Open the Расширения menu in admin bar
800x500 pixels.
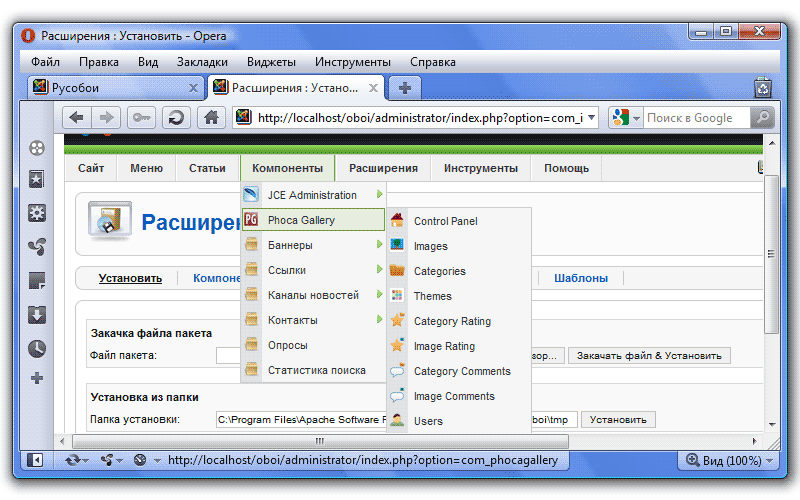point(383,168)
